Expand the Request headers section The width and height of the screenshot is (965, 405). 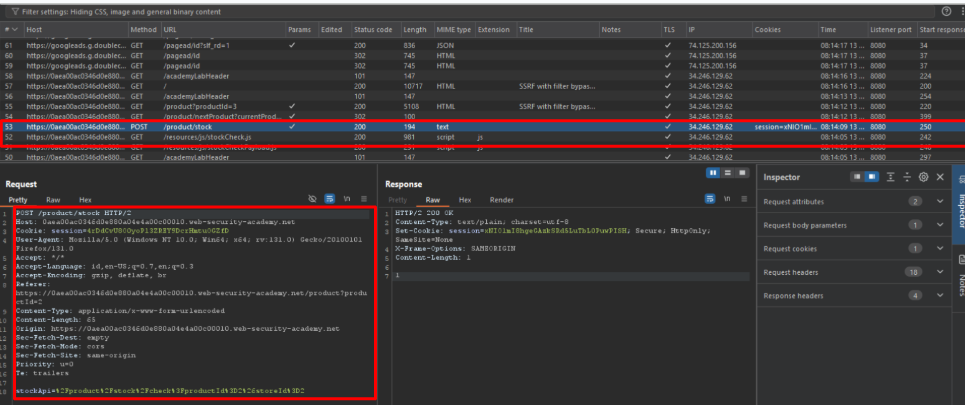[x=940, y=272]
